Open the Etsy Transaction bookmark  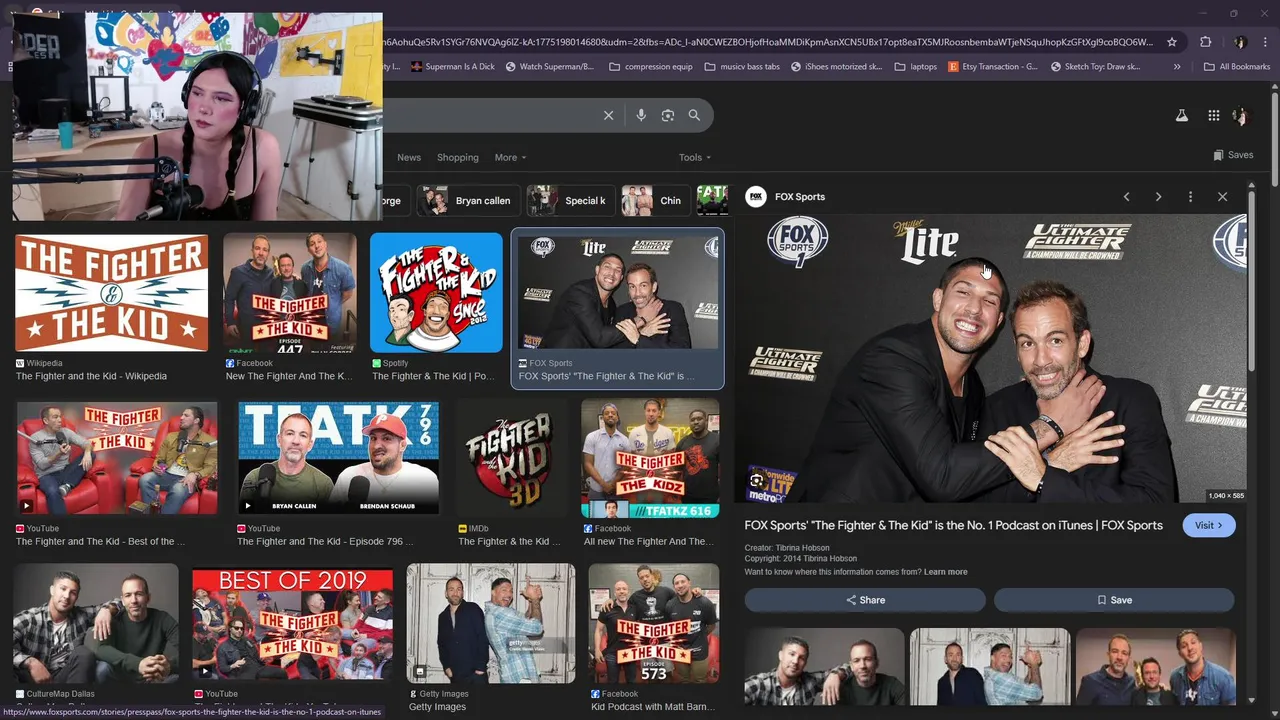point(993,67)
